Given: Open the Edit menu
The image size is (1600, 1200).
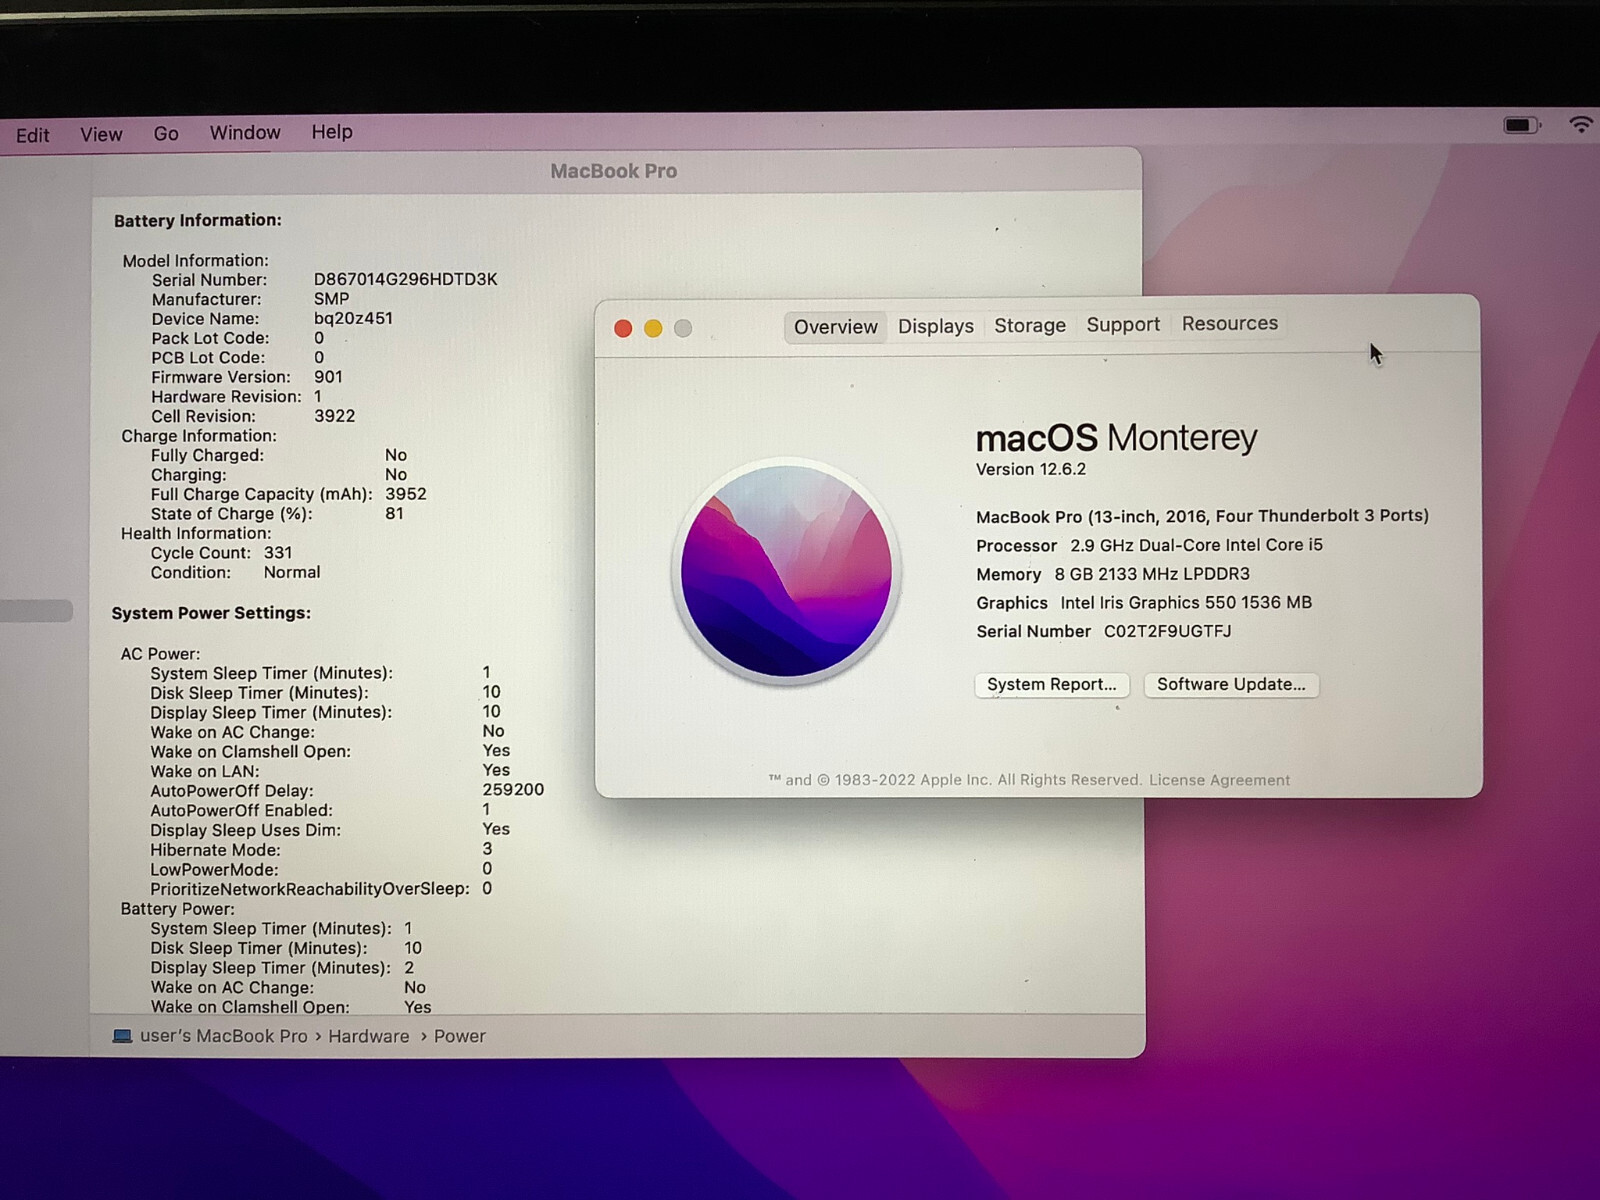Looking at the screenshot, I should (x=32, y=135).
